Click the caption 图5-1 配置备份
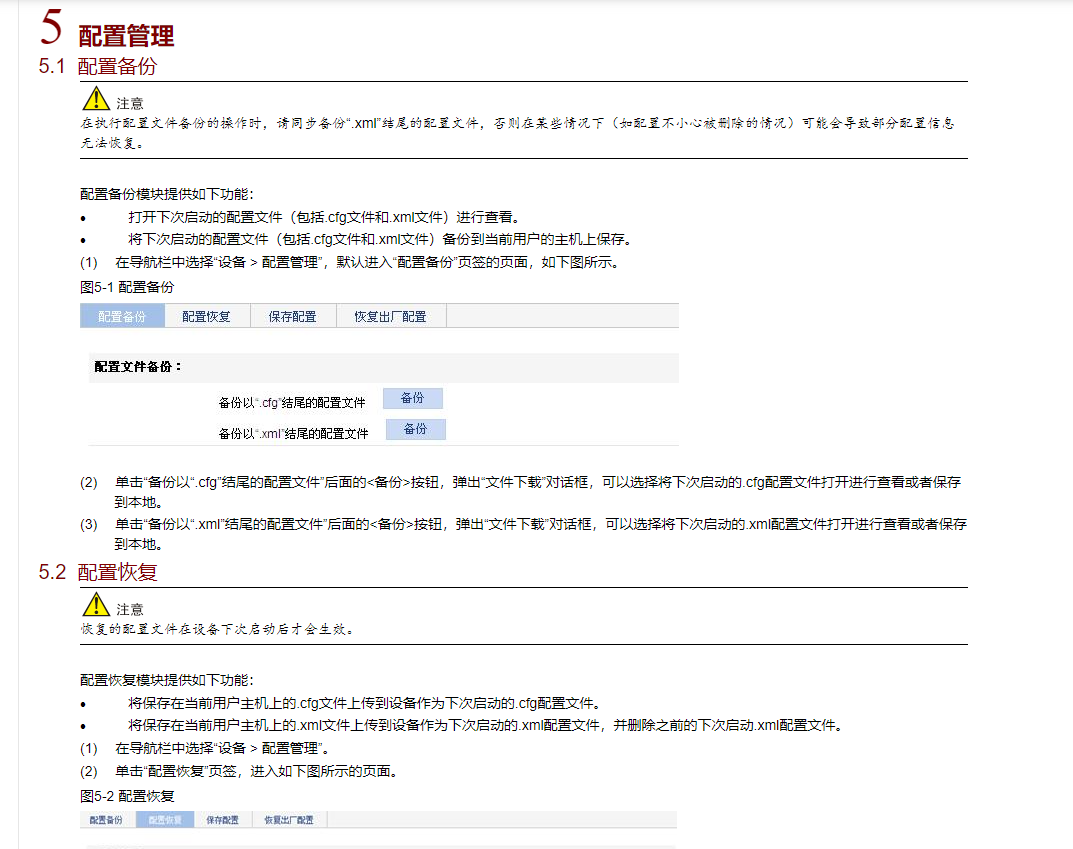The width and height of the screenshot is (1073, 849). [127, 287]
